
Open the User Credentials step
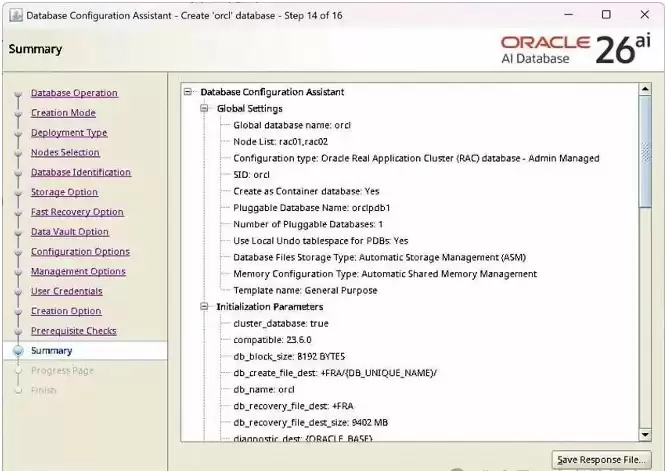click(x=67, y=291)
